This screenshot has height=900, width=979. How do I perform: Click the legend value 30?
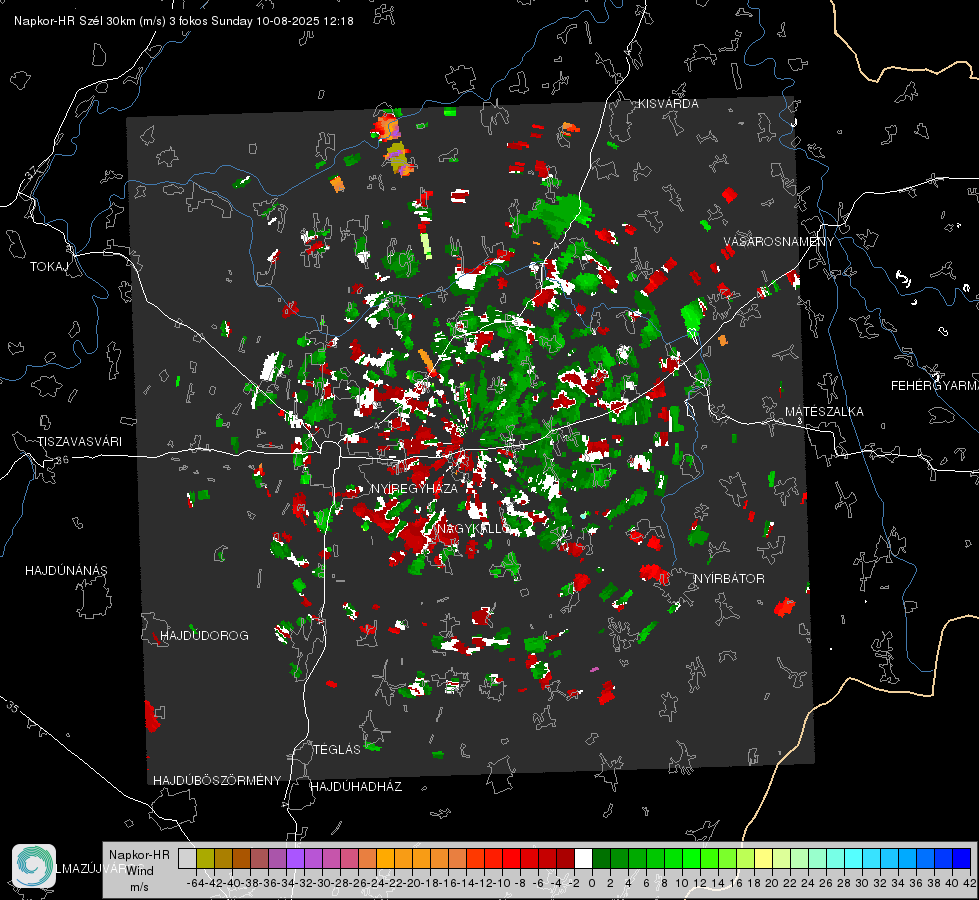tap(862, 883)
